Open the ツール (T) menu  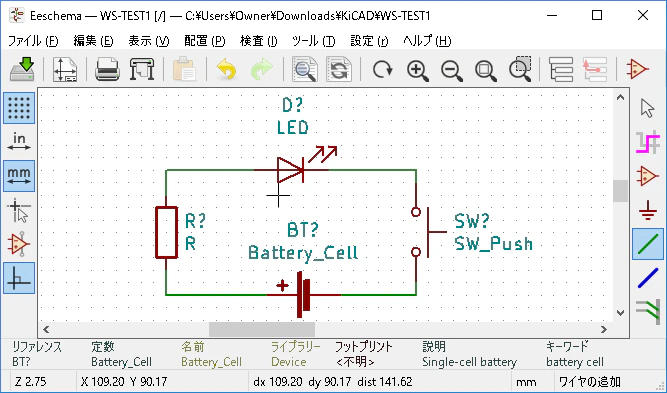tap(314, 41)
